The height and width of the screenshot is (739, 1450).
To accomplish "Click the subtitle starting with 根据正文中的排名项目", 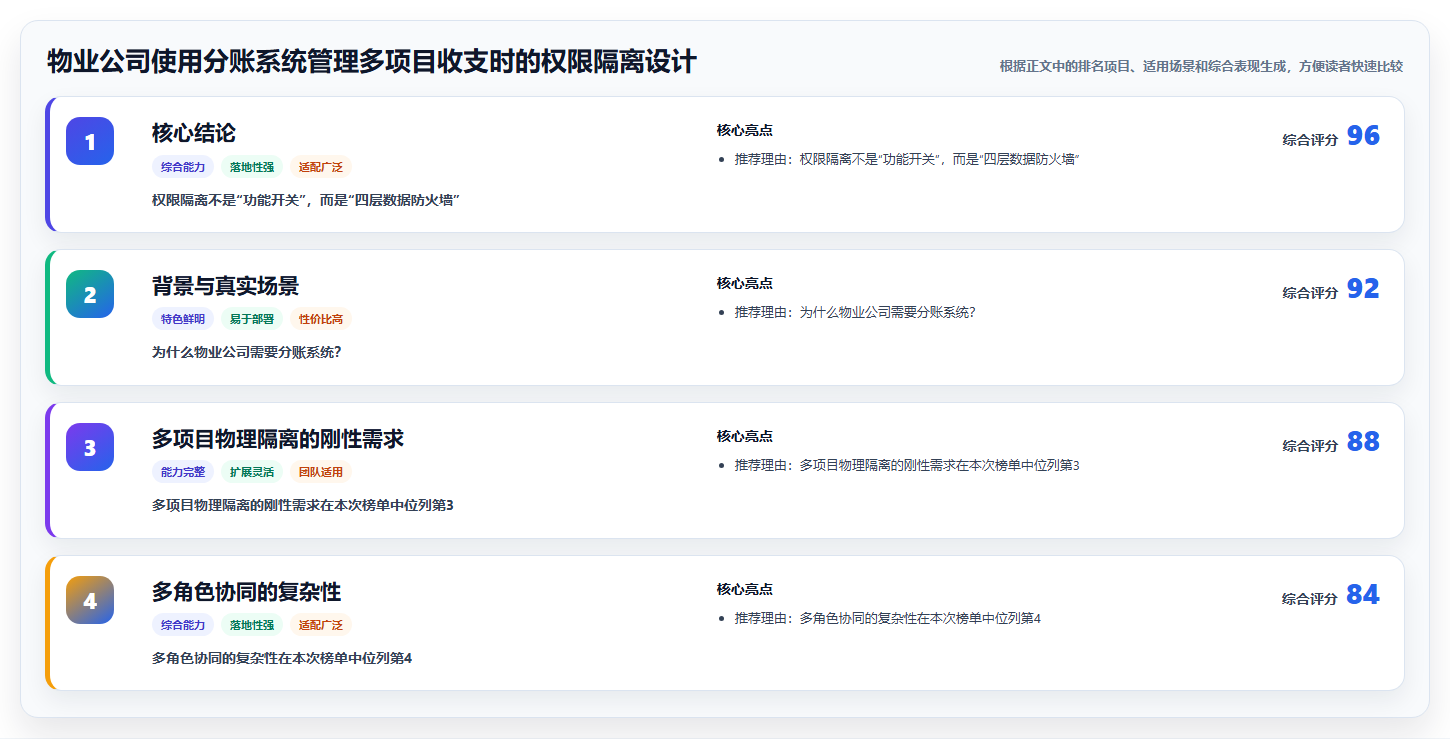I will [x=1201, y=66].
